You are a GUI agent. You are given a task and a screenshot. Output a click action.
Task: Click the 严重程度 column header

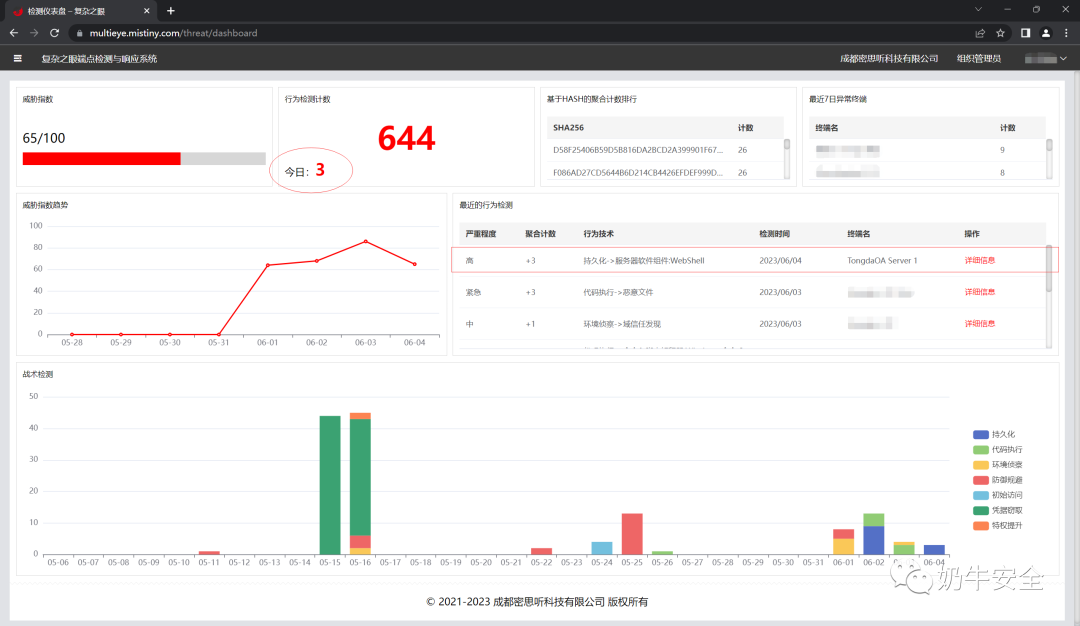(481, 233)
